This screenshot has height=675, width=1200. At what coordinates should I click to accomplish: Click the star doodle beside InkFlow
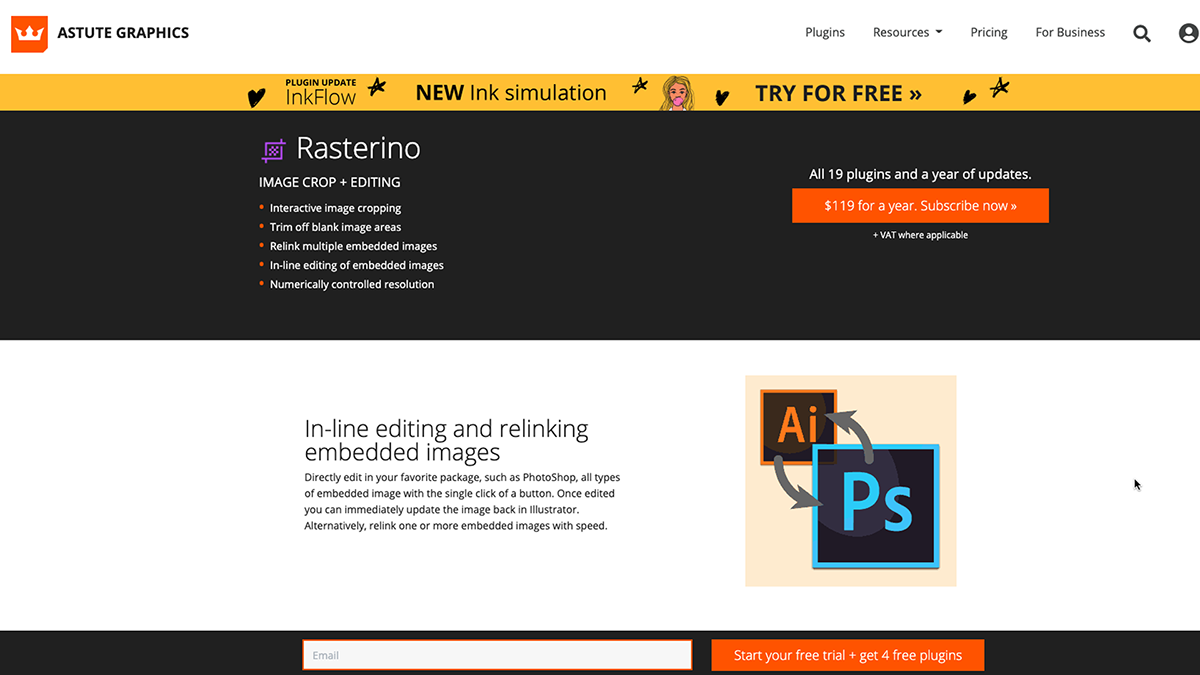377,88
